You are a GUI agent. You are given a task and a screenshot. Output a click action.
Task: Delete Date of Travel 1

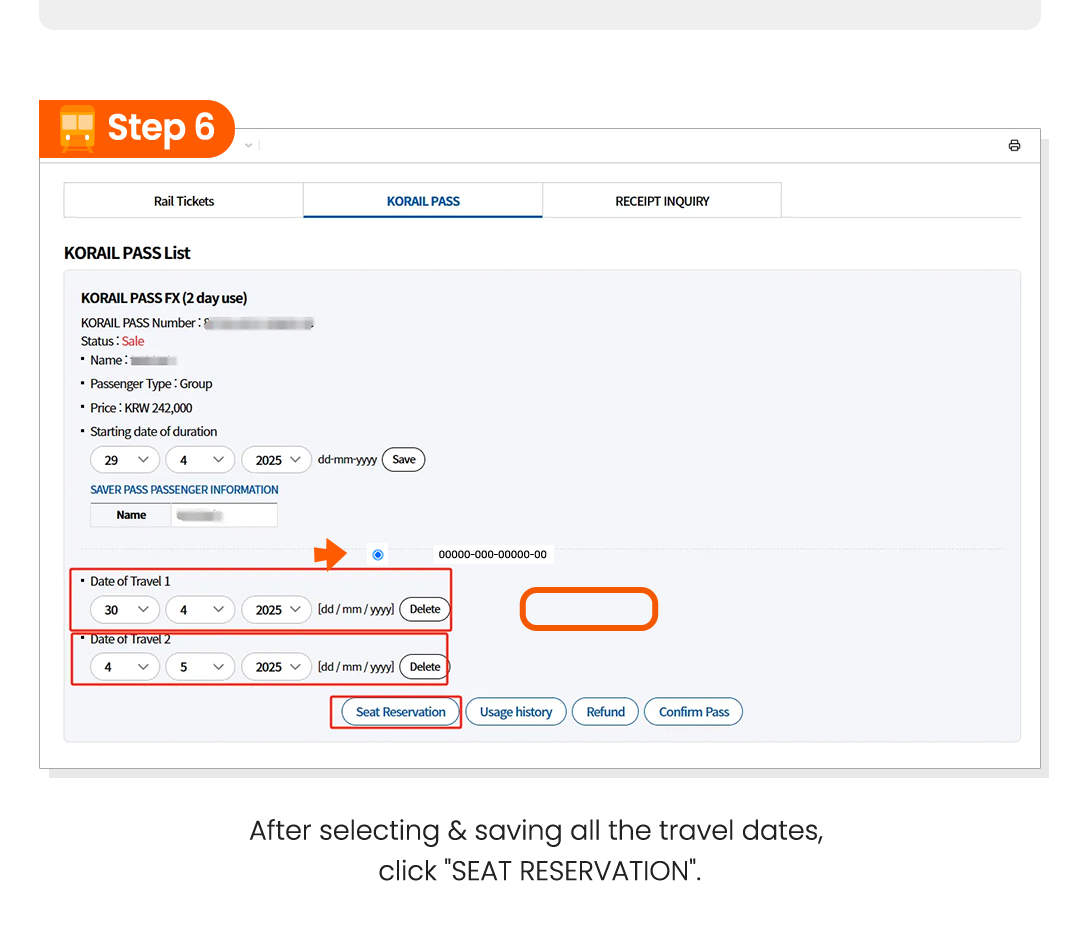point(425,609)
